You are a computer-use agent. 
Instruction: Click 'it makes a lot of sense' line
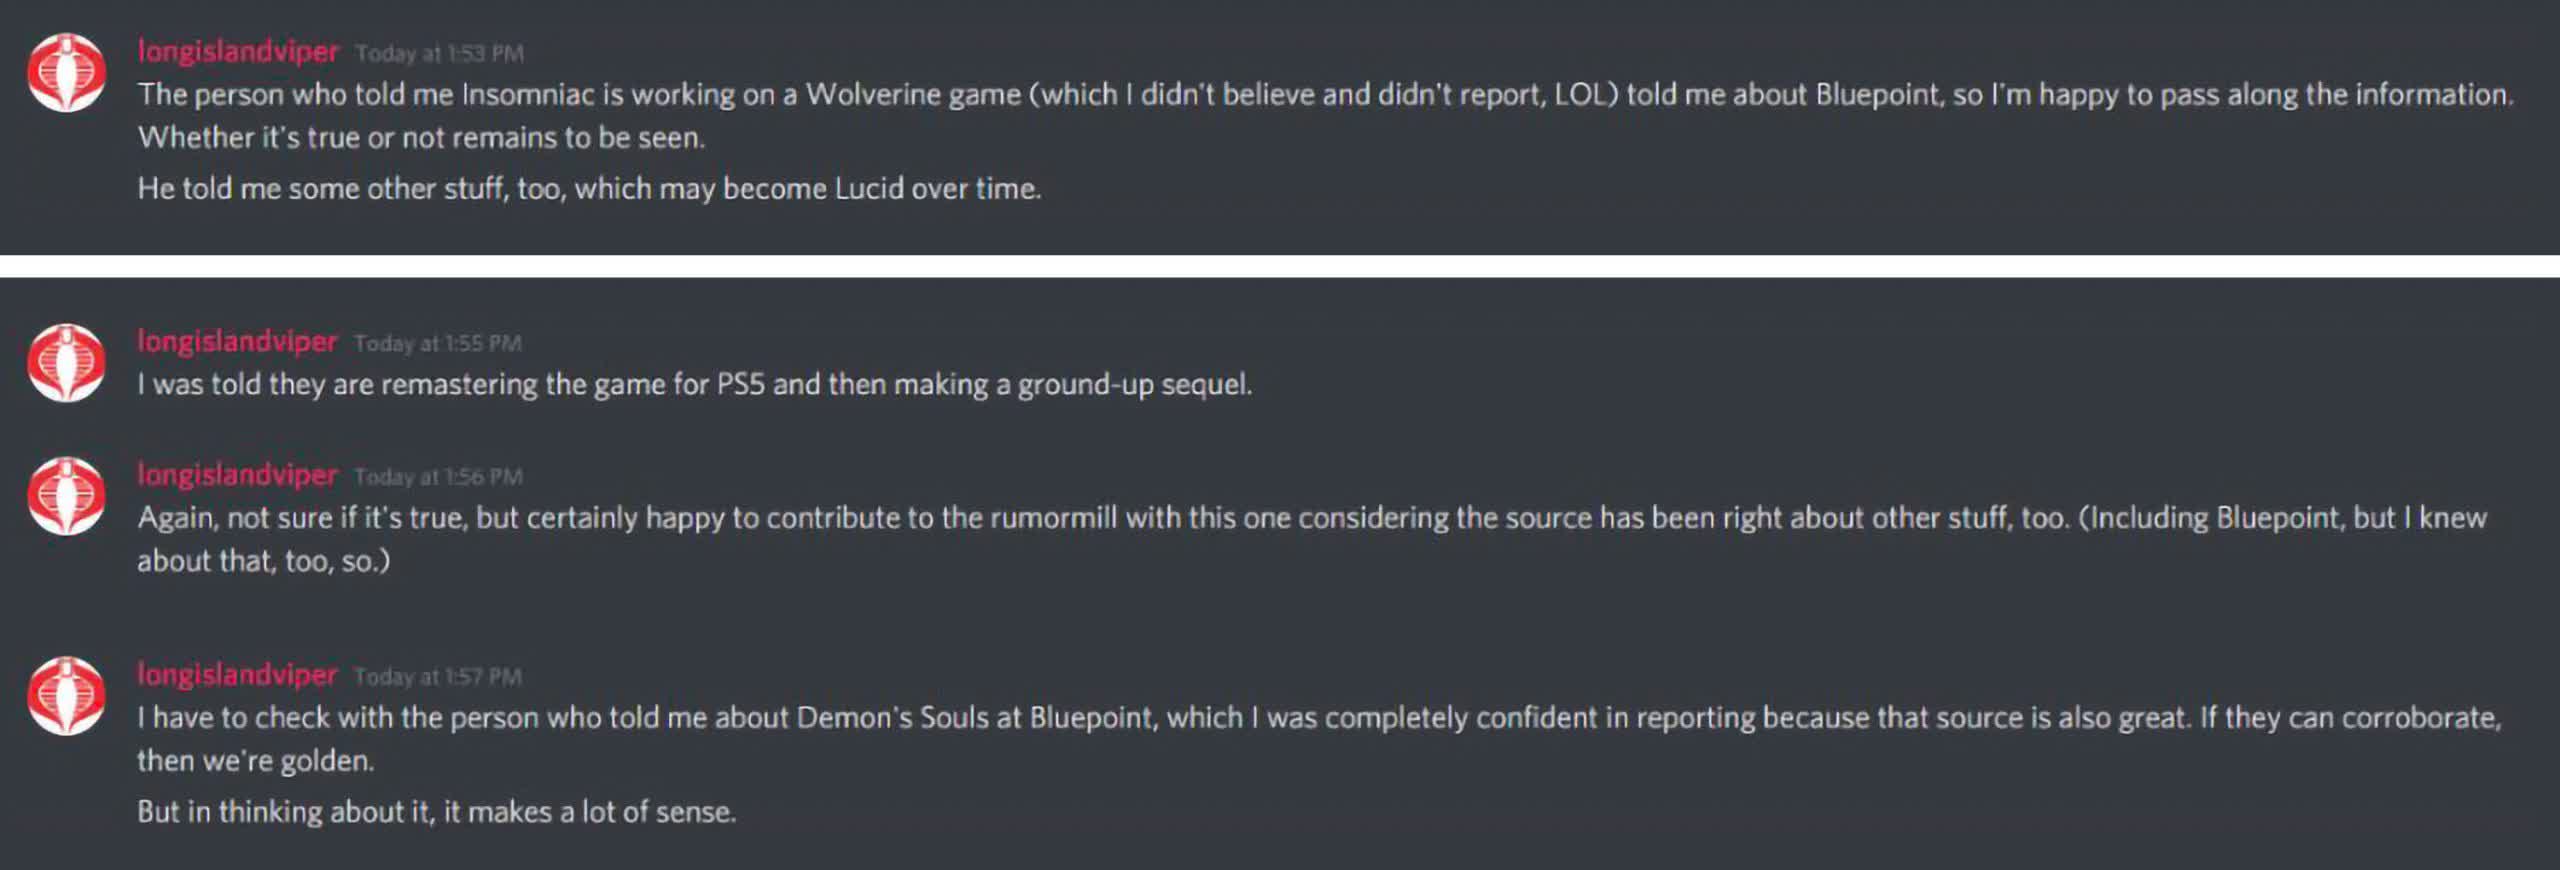(436, 811)
